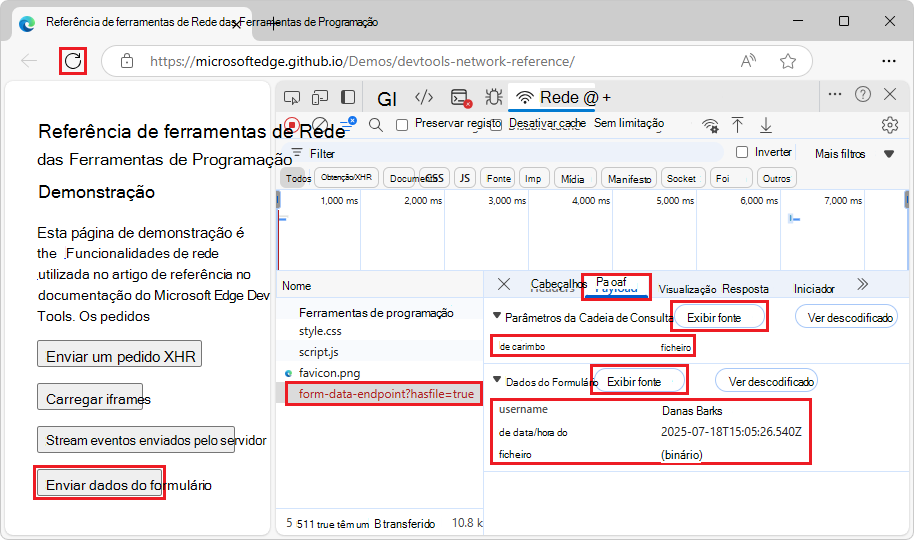Open the bug-shaped Sources tool icon

click(x=493, y=97)
